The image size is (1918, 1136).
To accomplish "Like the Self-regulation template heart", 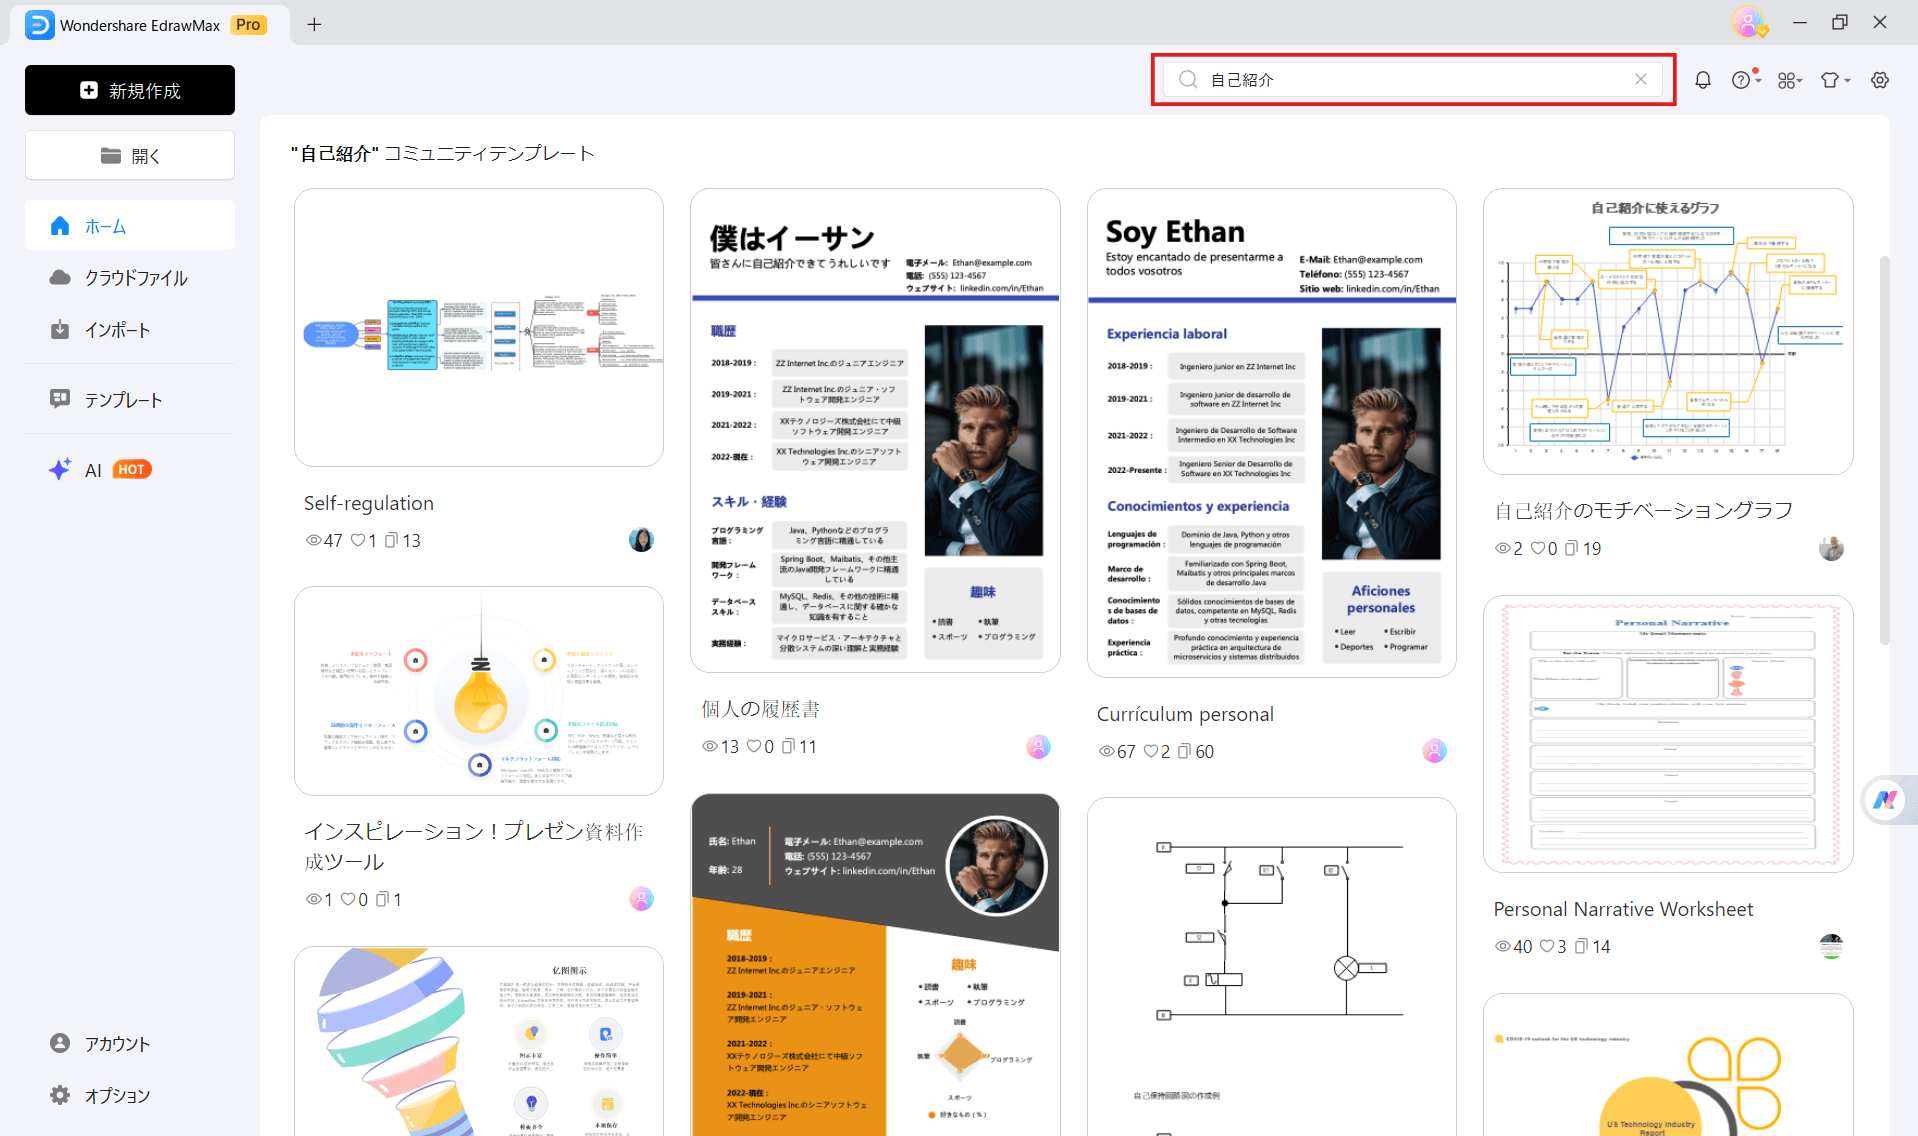I will tap(356, 540).
